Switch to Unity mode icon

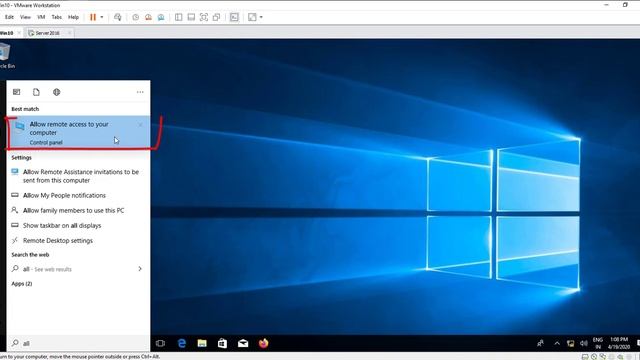(216, 17)
